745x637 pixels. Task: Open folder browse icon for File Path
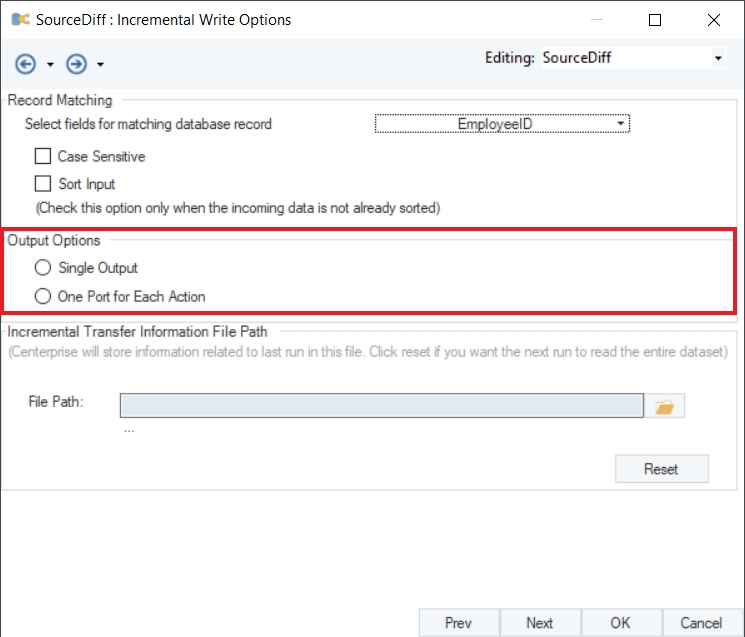[x=664, y=406]
